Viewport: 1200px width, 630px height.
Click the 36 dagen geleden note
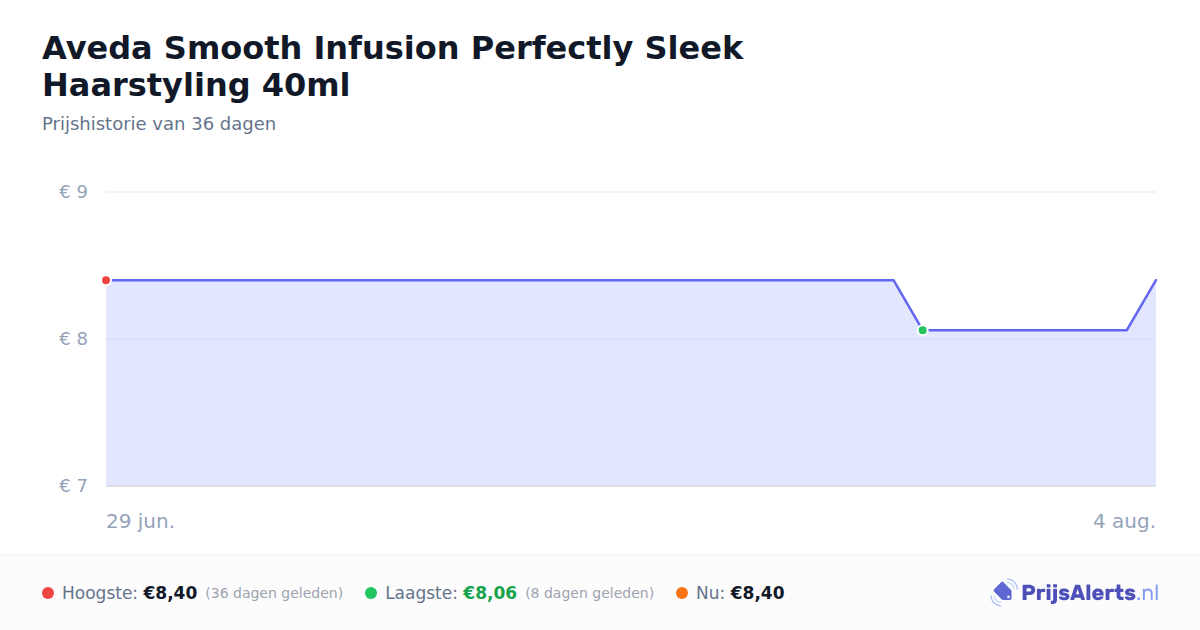[x=274, y=593]
